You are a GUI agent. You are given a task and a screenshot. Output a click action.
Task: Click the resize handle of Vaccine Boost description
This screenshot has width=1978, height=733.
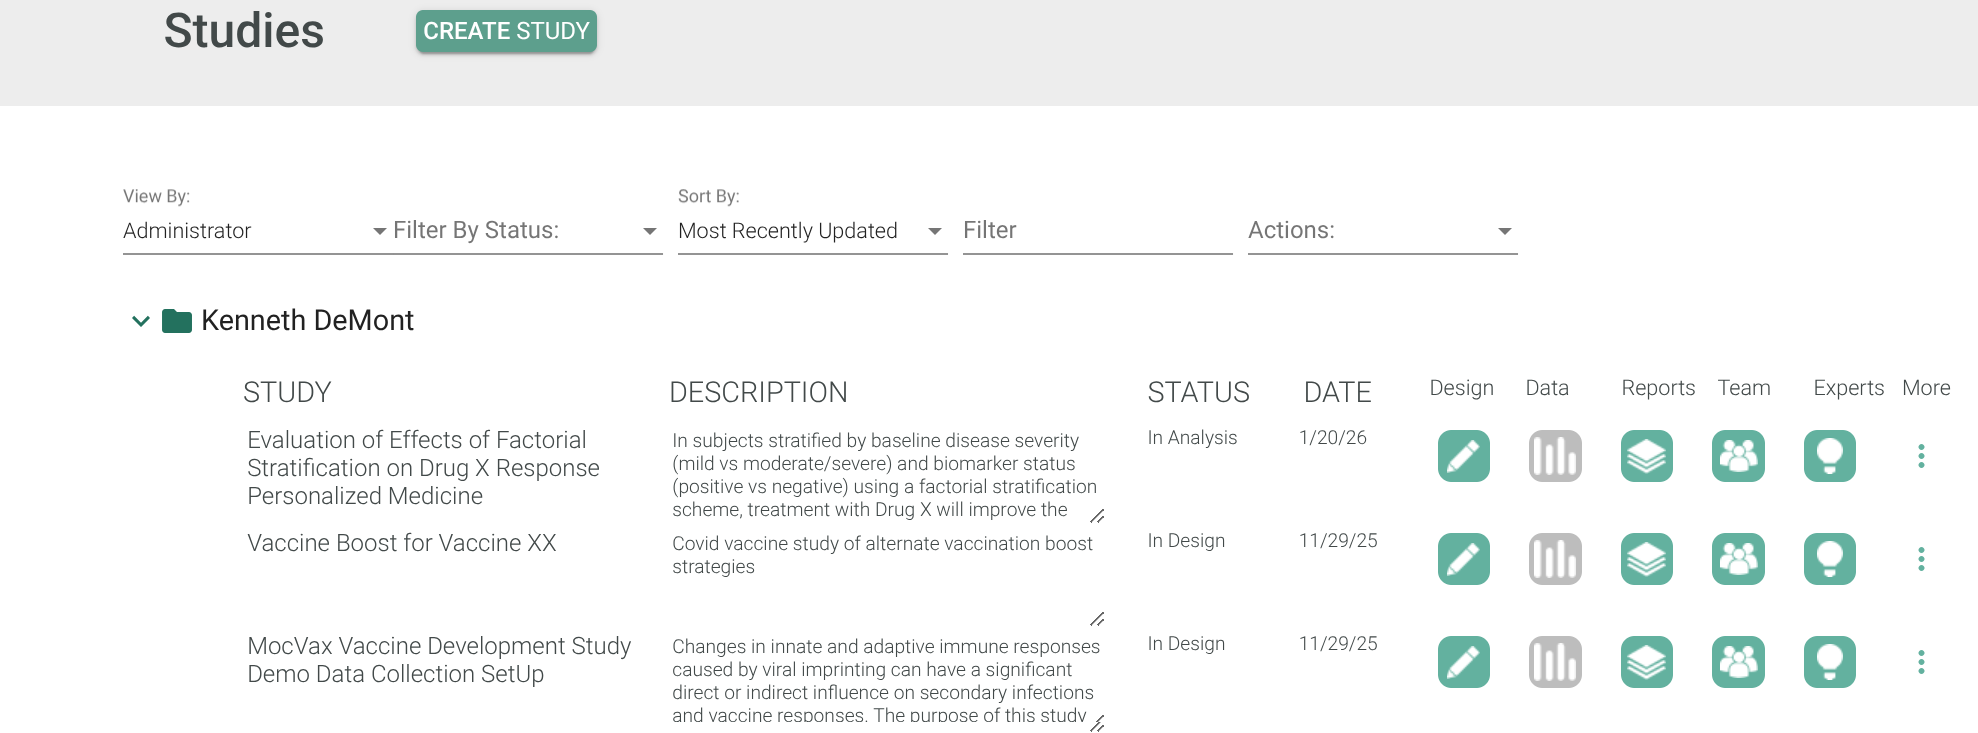click(1097, 619)
